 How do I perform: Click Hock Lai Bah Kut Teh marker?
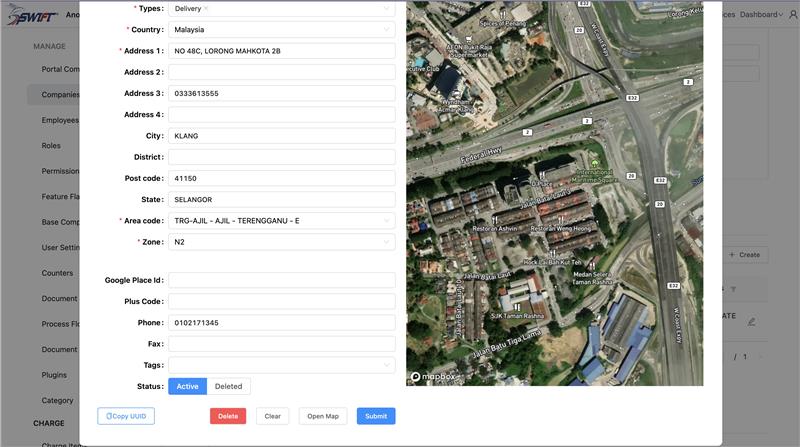(x=553, y=254)
